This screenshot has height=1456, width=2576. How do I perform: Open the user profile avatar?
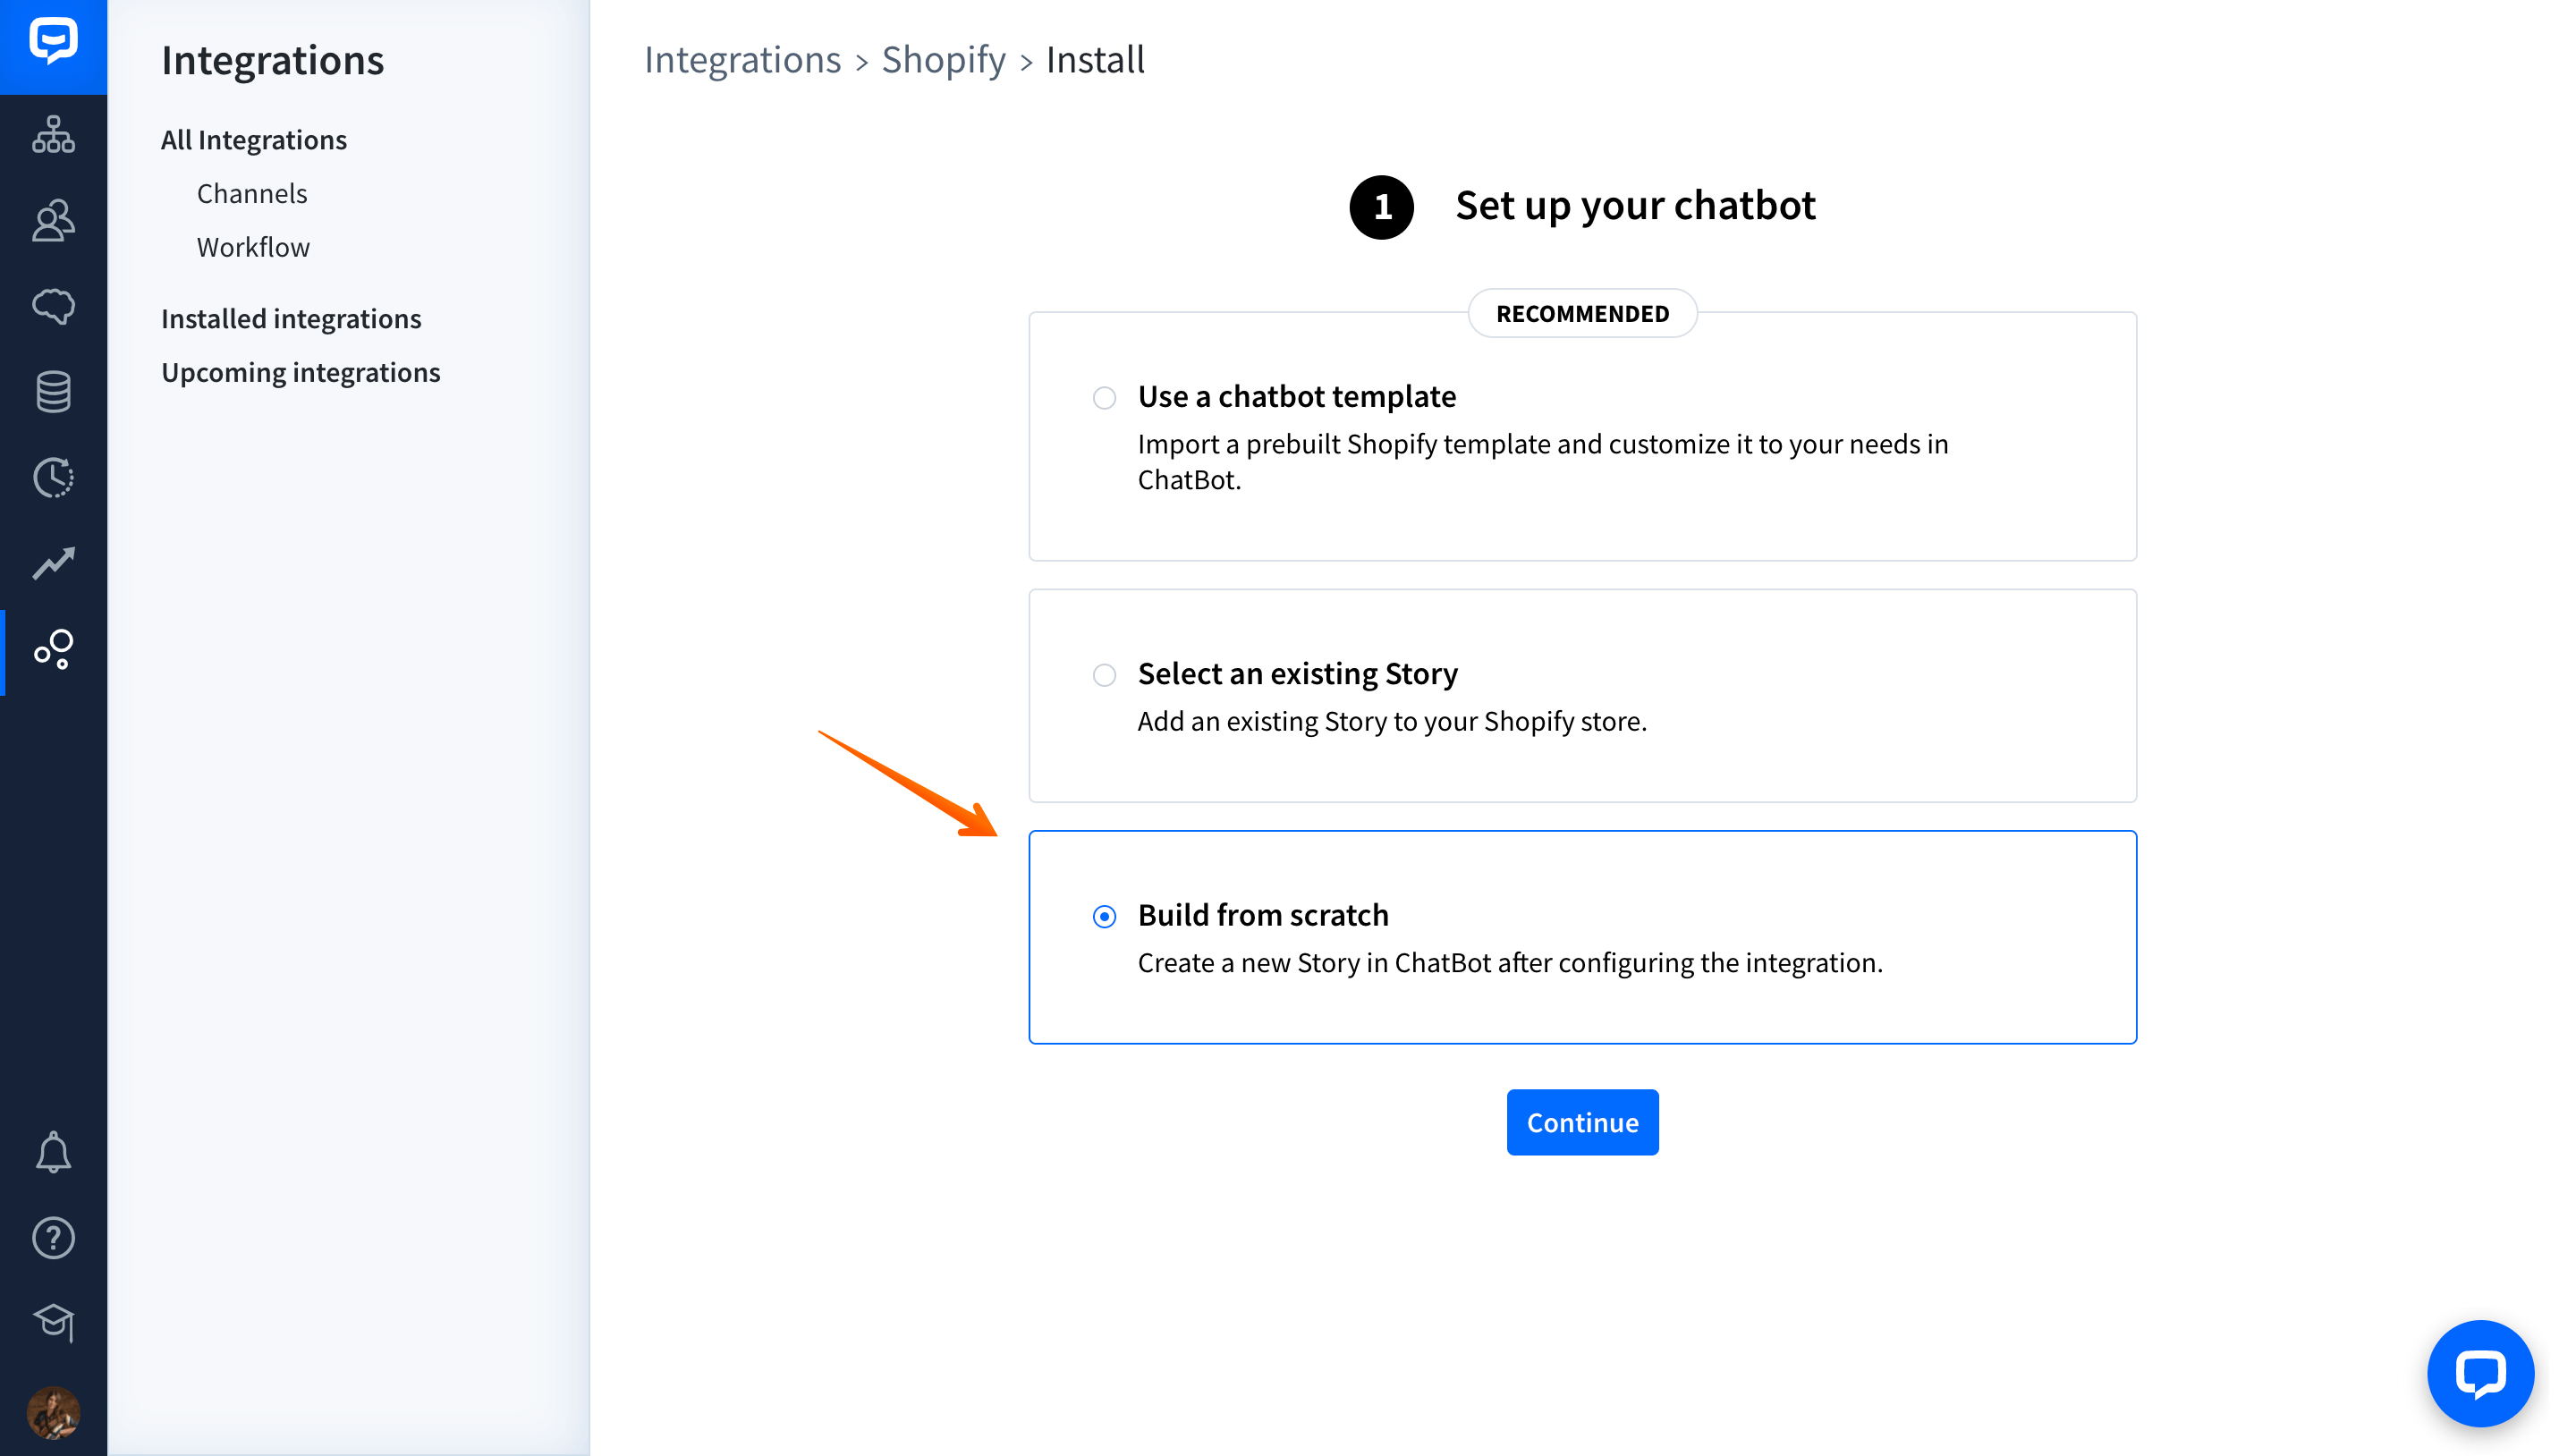53,1411
